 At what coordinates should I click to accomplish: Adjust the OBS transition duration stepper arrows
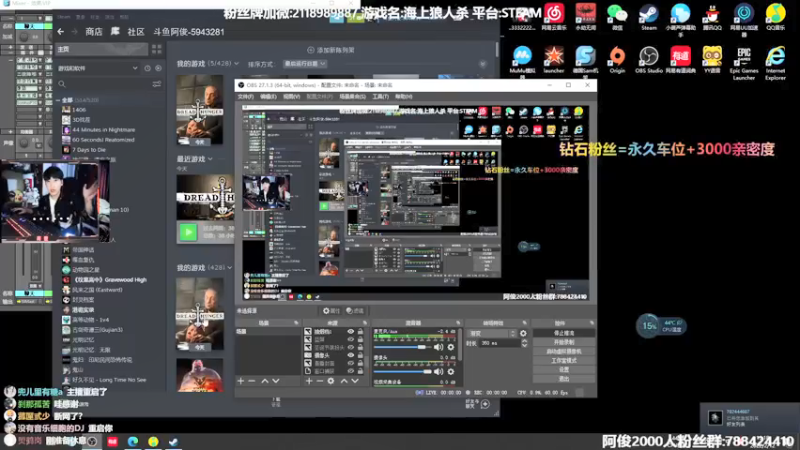pos(524,343)
